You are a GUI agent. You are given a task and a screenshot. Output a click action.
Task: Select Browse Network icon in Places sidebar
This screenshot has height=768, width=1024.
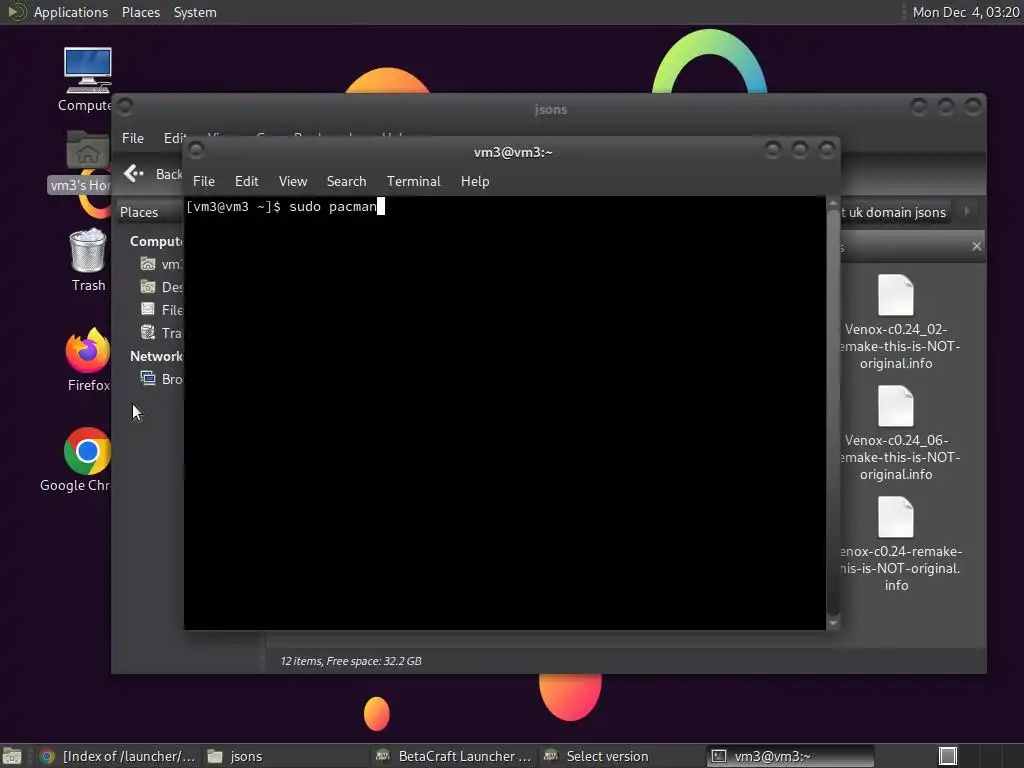(148, 378)
